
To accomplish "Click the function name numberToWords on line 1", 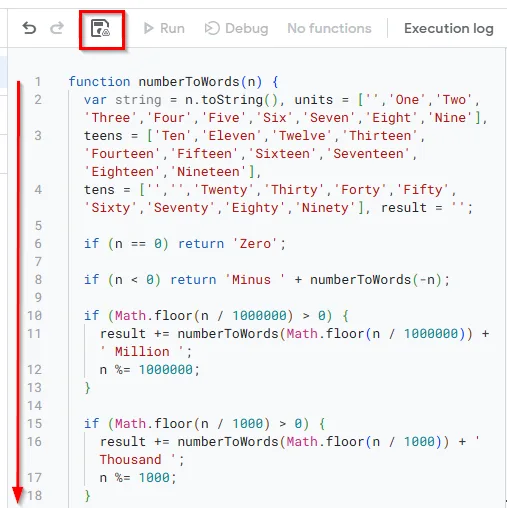I will coord(189,82).
